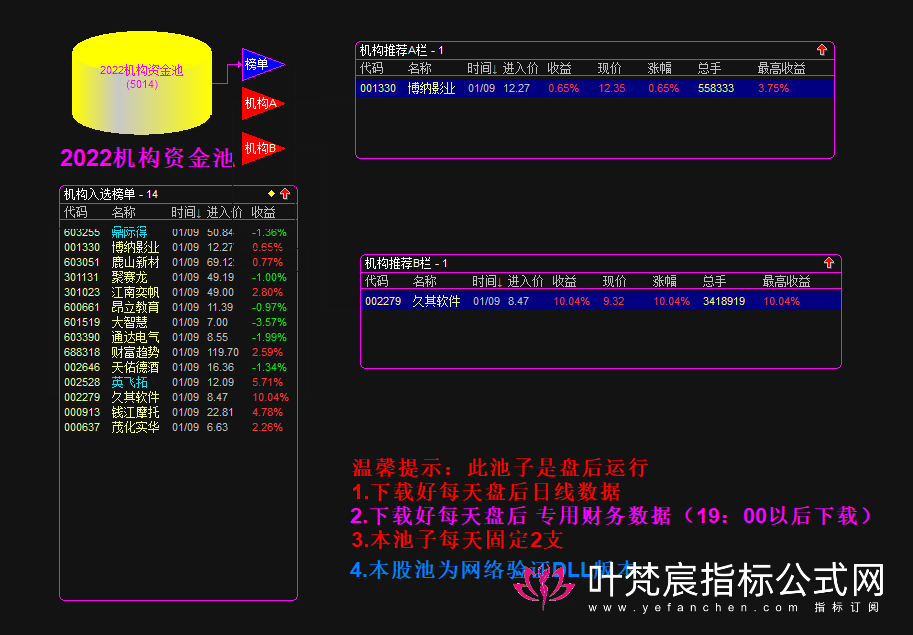Select the blue 榜单 triangle node
This screenshot has width=913, height=635.
259,64
